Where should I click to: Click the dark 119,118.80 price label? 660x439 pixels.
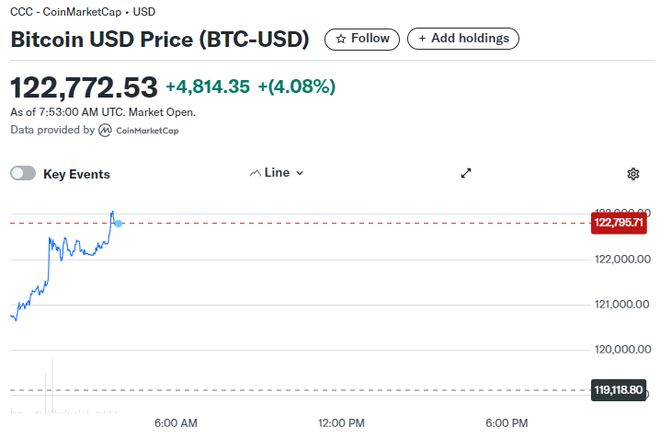pos(621,390)
